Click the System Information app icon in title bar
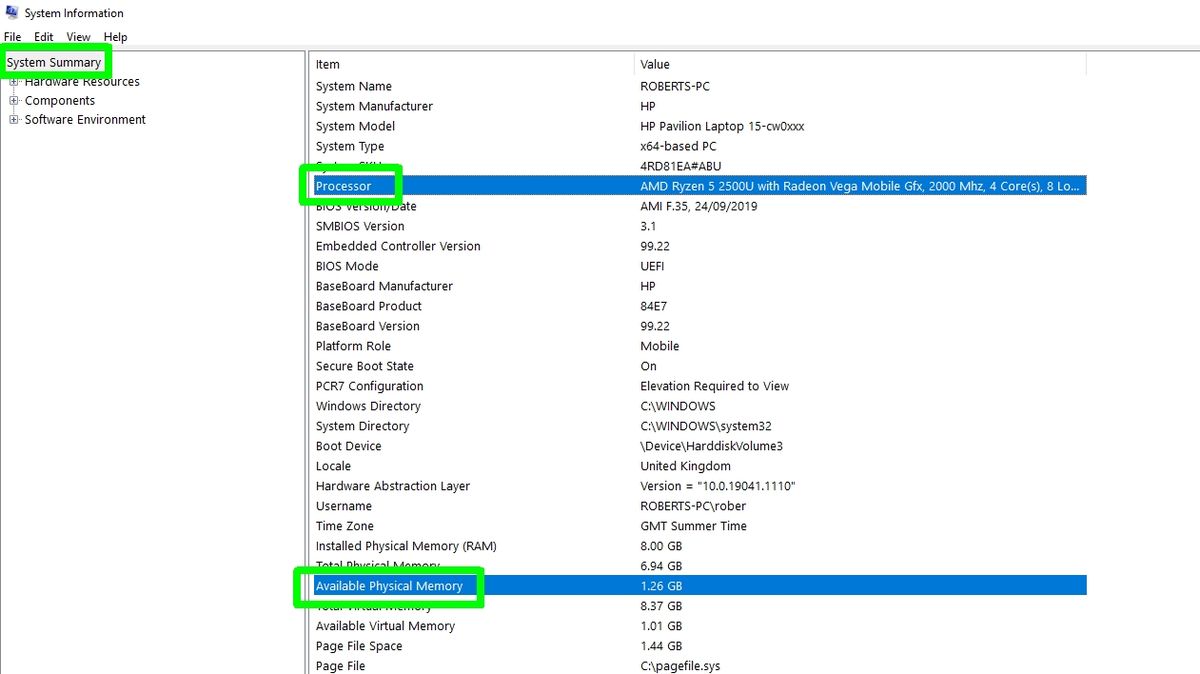Viewport: 1200px width, 674px height. tap(10, 13)
